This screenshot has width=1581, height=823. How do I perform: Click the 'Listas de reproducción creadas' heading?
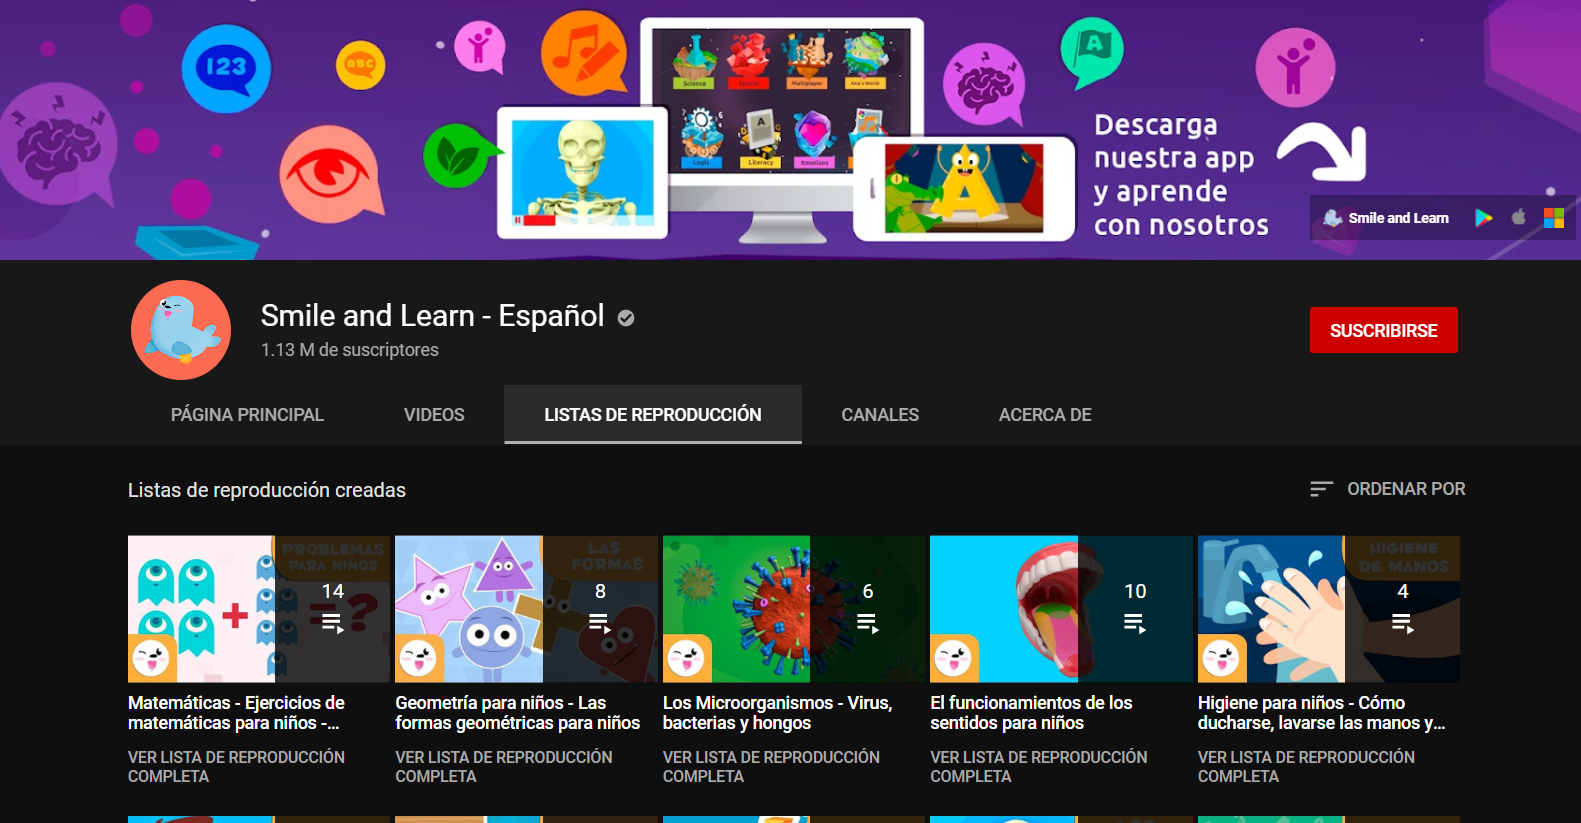[x=267, y=490]
